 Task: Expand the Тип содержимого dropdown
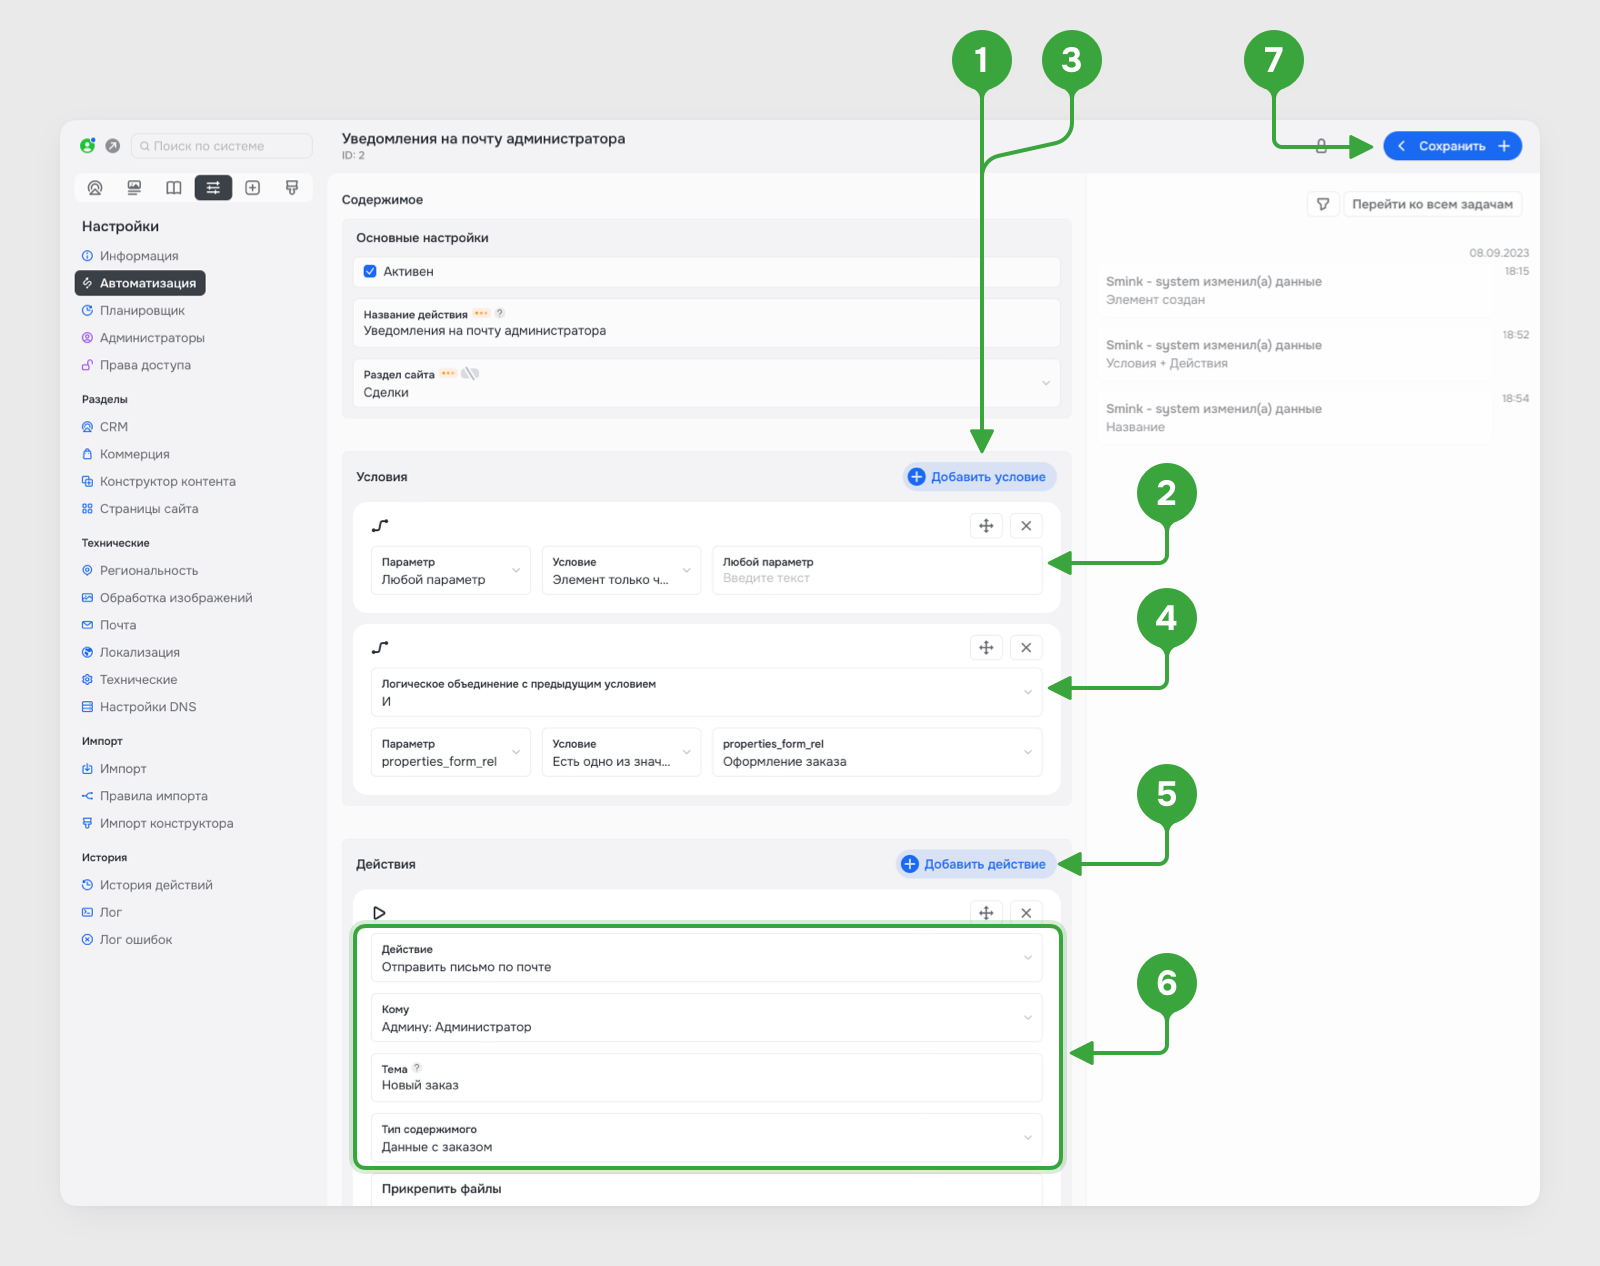706,1138
